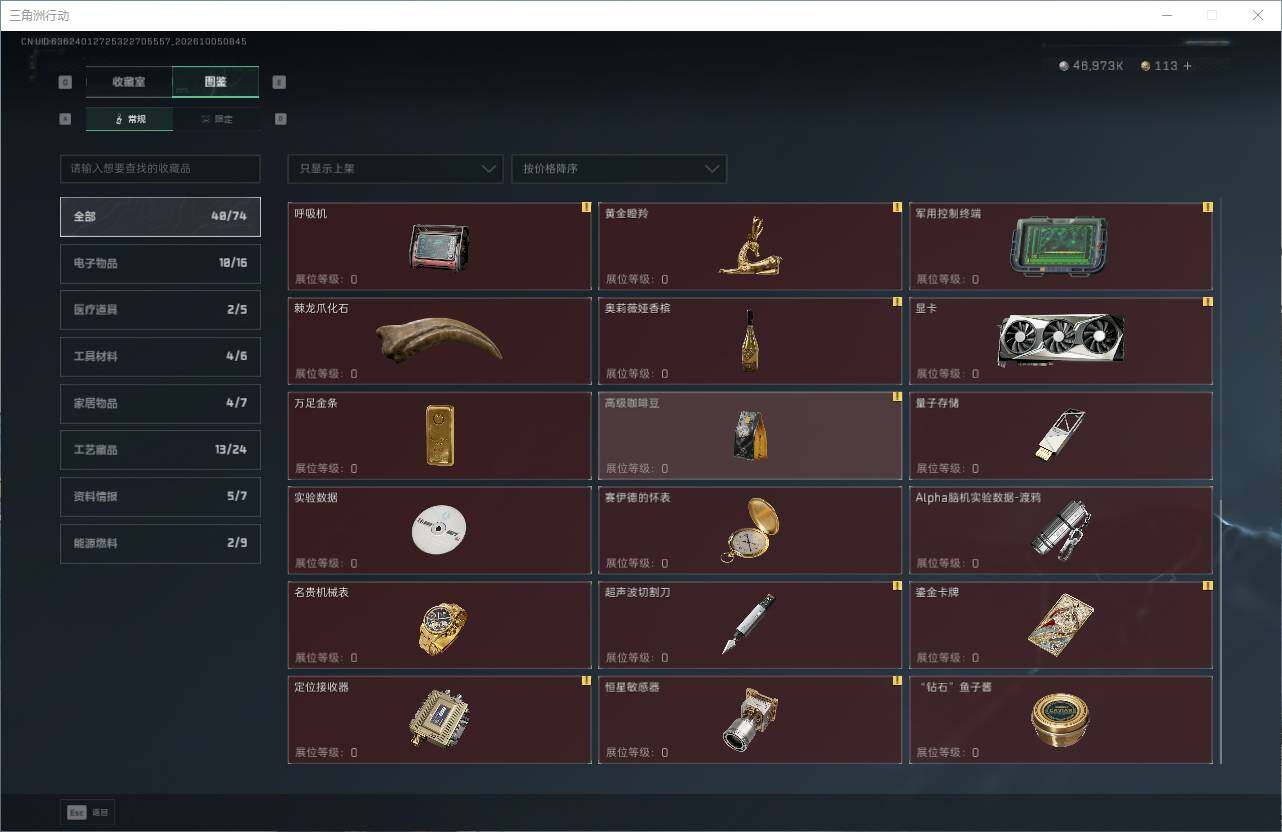Choose the 万足金条 gold bar icon
The width and height of the screenshot is (1282, 832).
click(439, 435)
